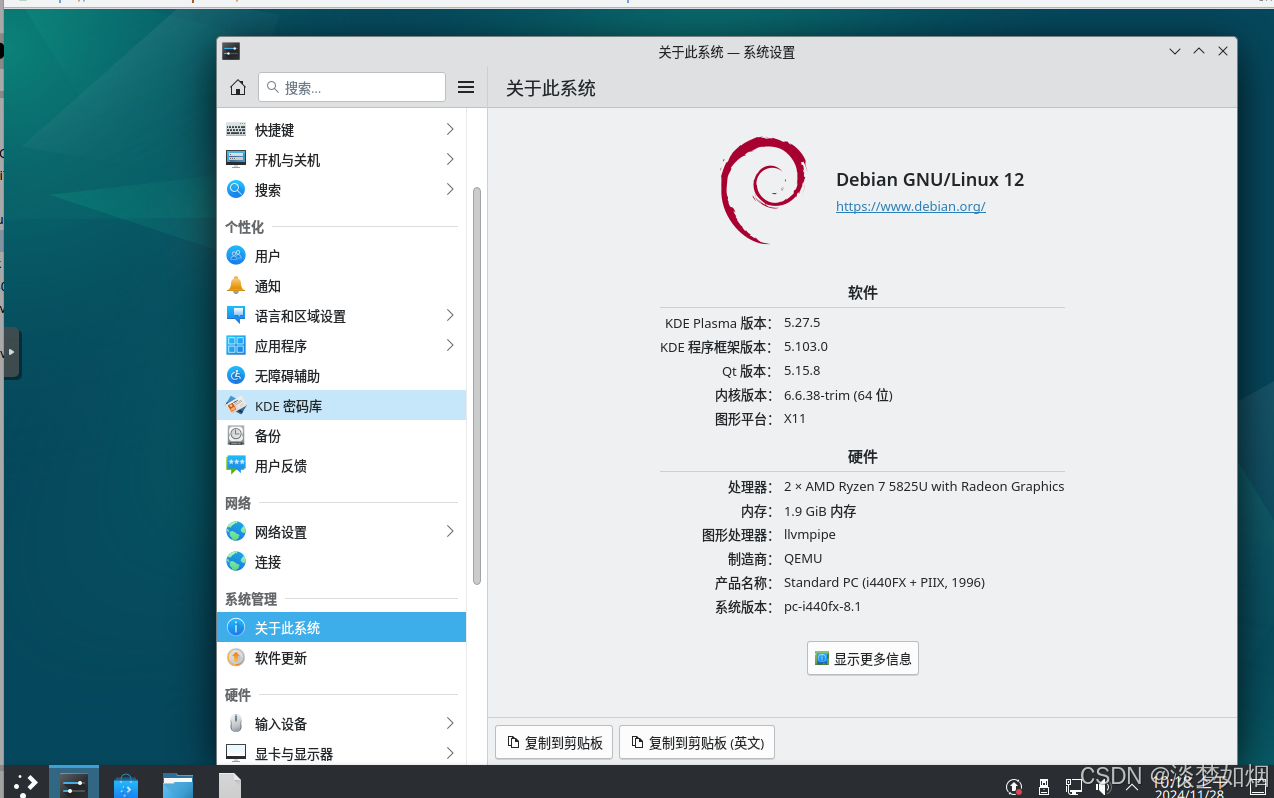This screenshot has height=798, width=1274.
Task: Click the update notifier tray icon
Action: pos(1014,787)
